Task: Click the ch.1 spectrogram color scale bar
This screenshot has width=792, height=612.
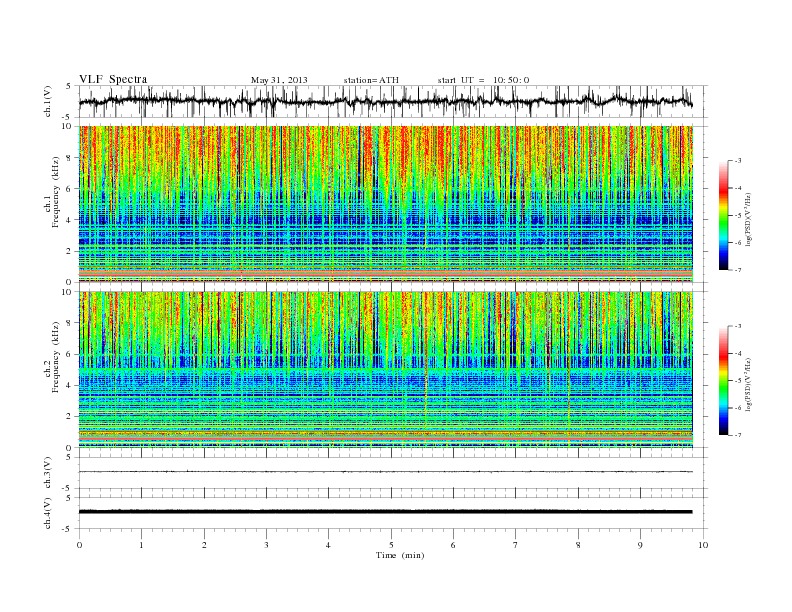Action: [723, 216]
